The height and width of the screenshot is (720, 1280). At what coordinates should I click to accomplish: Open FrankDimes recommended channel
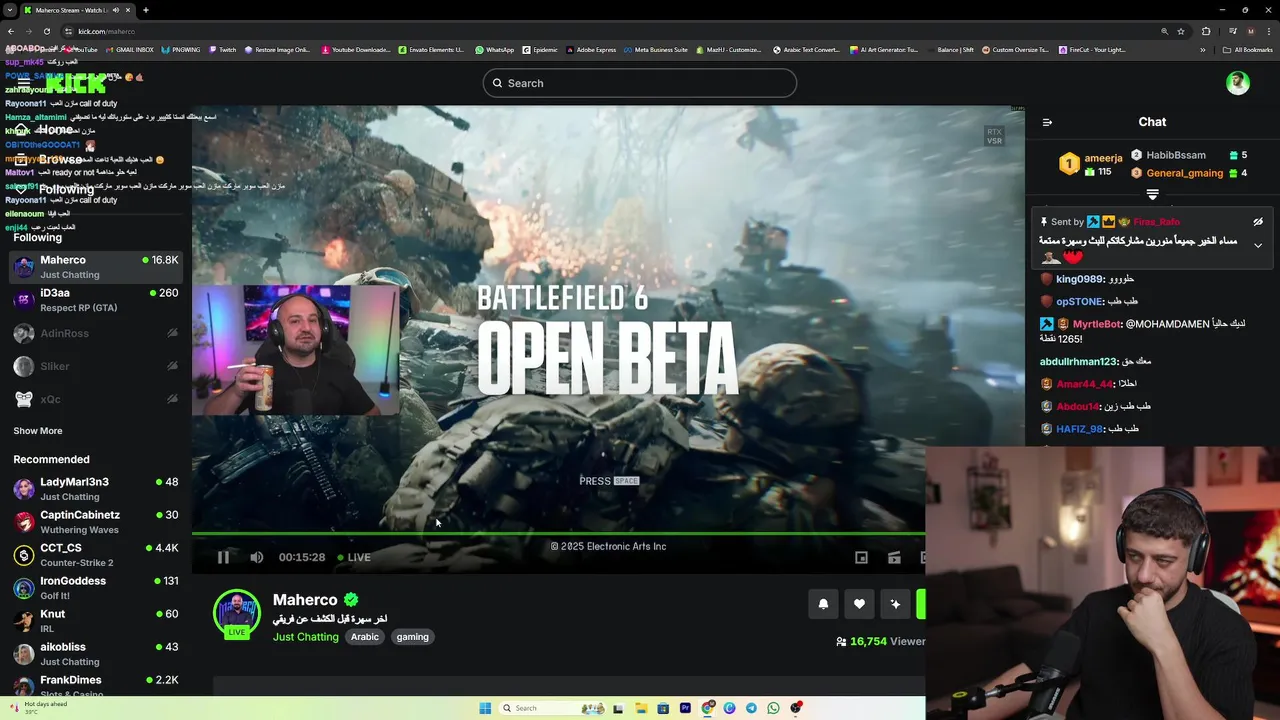(x=96, y=685)
